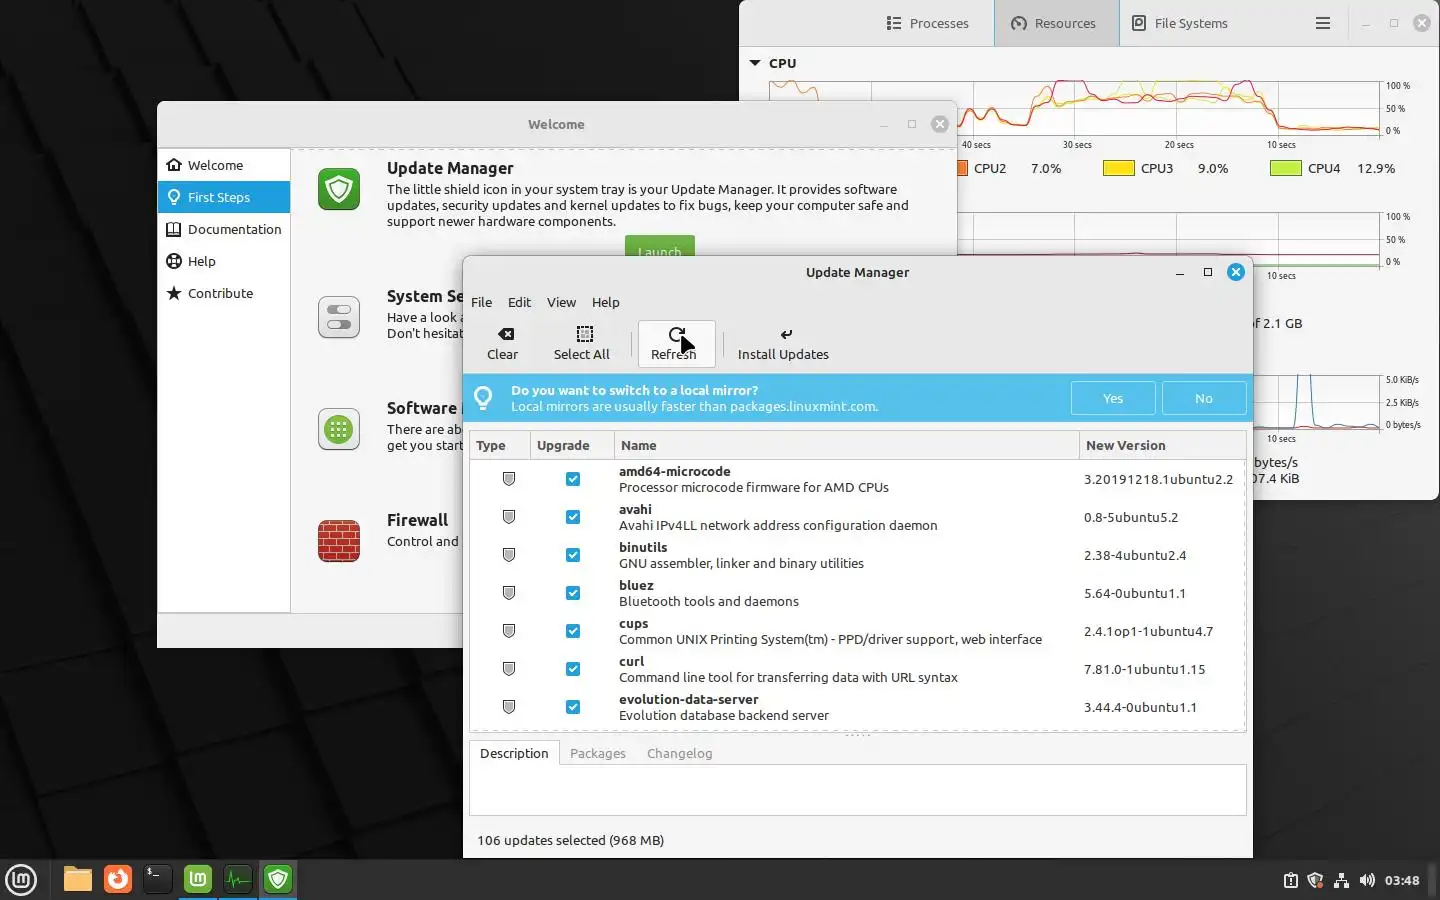Uncheck the amd64-microcode upgrade checkbox

(x=573, y=479)
